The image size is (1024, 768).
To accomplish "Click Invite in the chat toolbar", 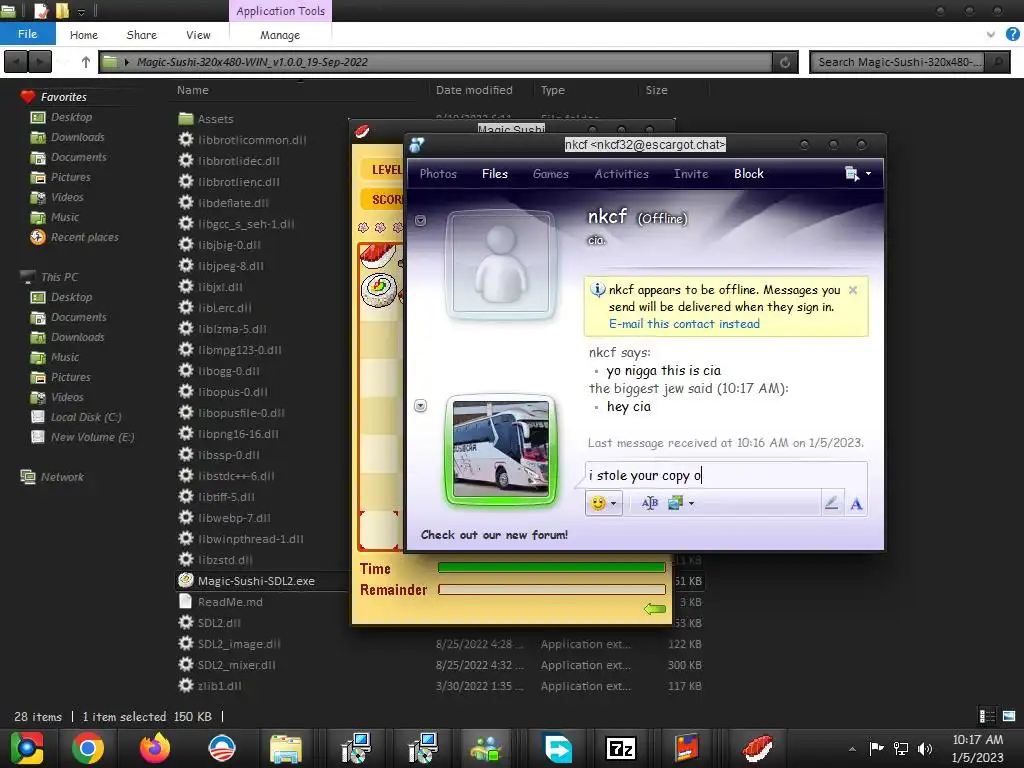I will point(691,174).
